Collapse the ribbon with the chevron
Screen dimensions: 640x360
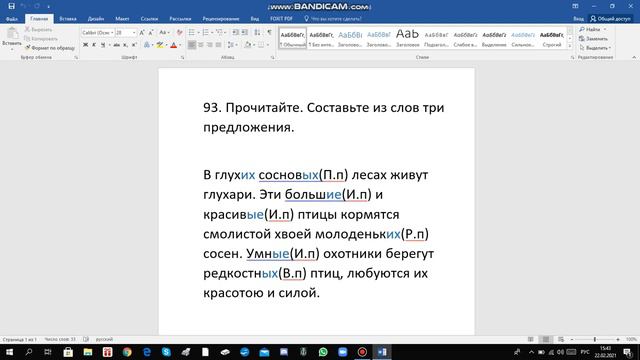(634, 58)
